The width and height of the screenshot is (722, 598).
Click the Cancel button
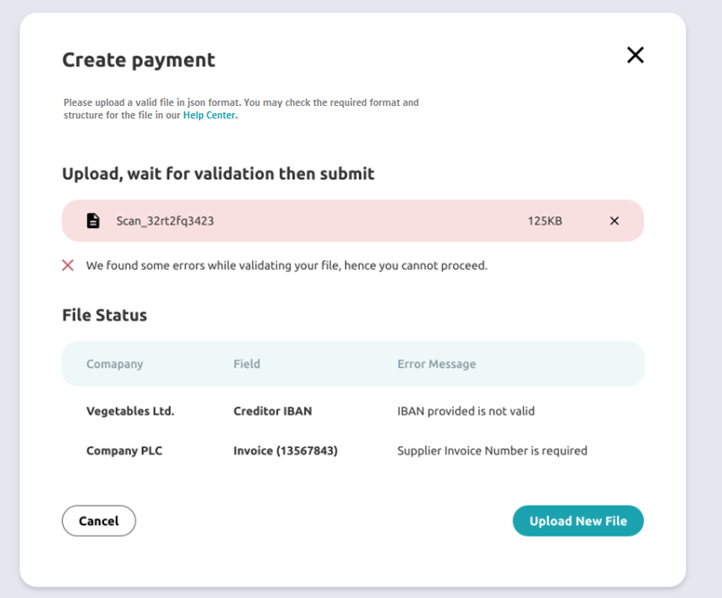99,521
